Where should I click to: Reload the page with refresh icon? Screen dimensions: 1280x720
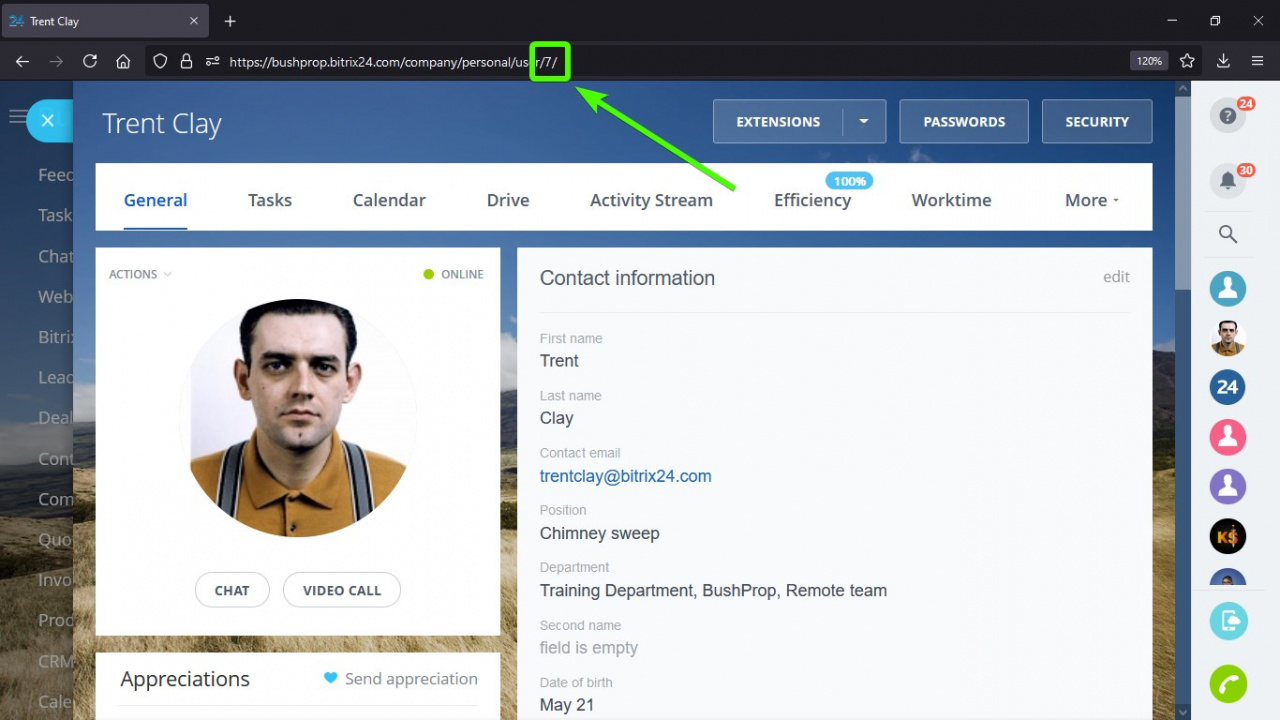[x=90, y=61]
